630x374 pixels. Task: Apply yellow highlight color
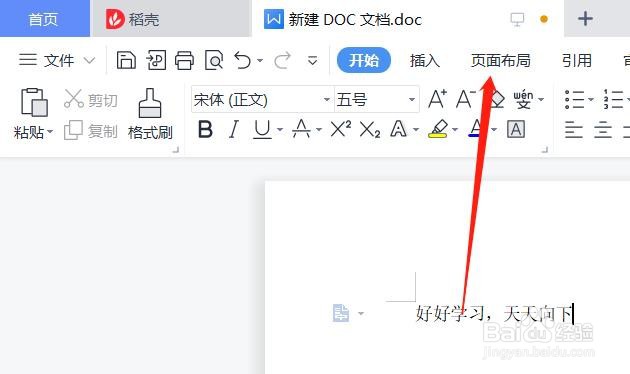438,129
